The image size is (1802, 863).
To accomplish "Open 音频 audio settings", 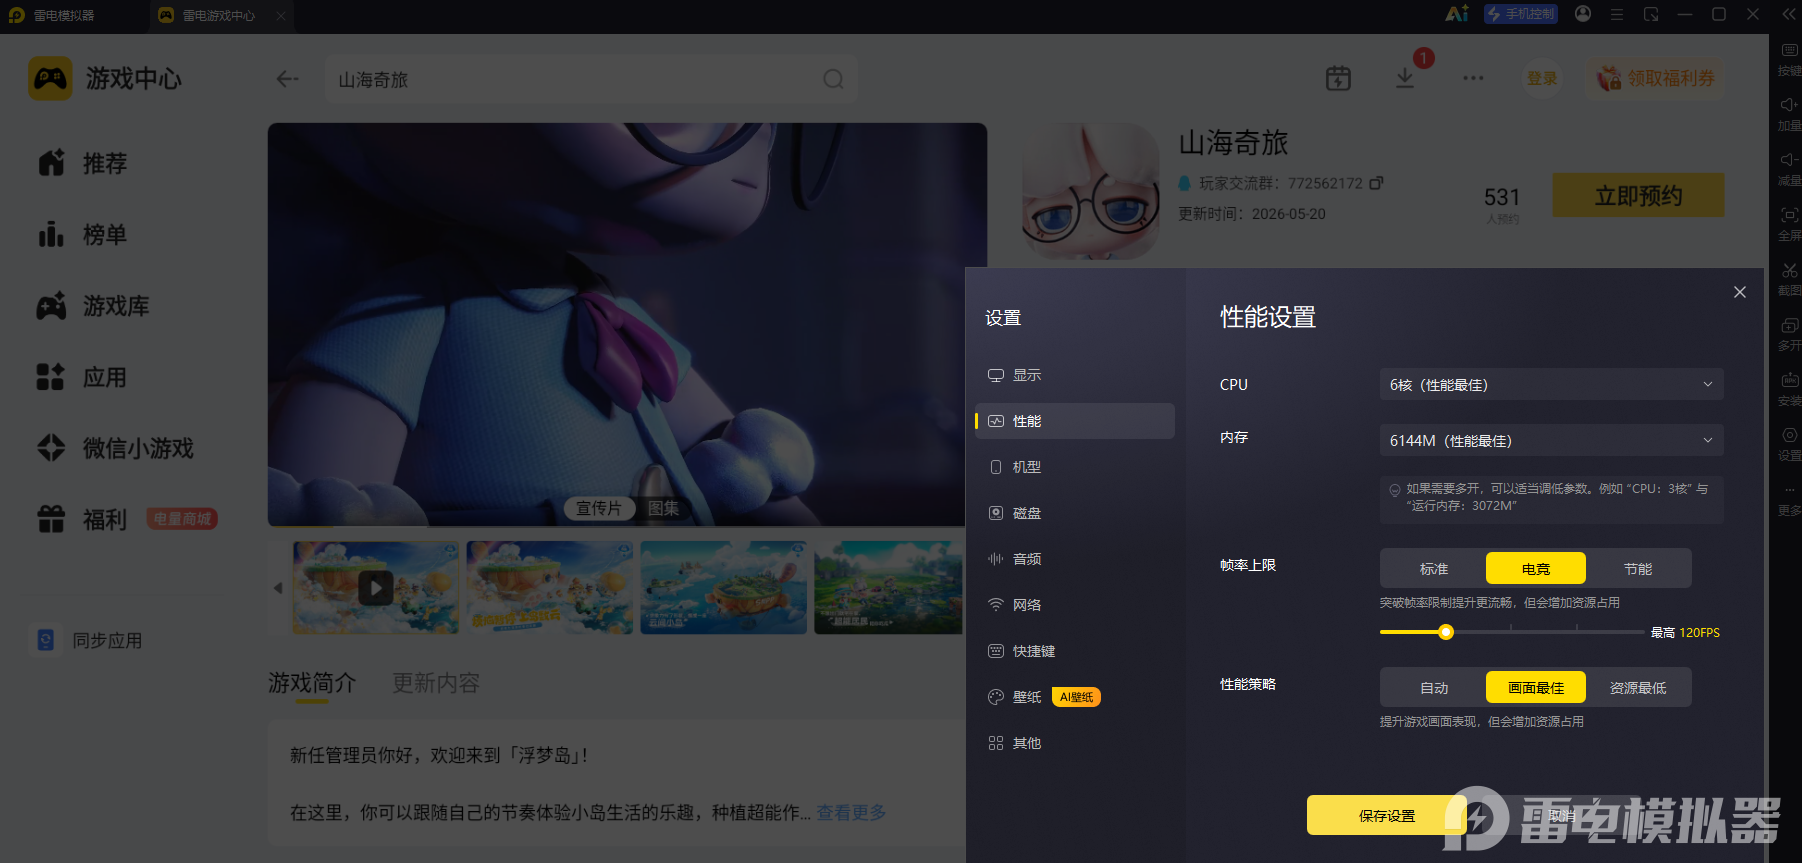I will click(1075, 559).
